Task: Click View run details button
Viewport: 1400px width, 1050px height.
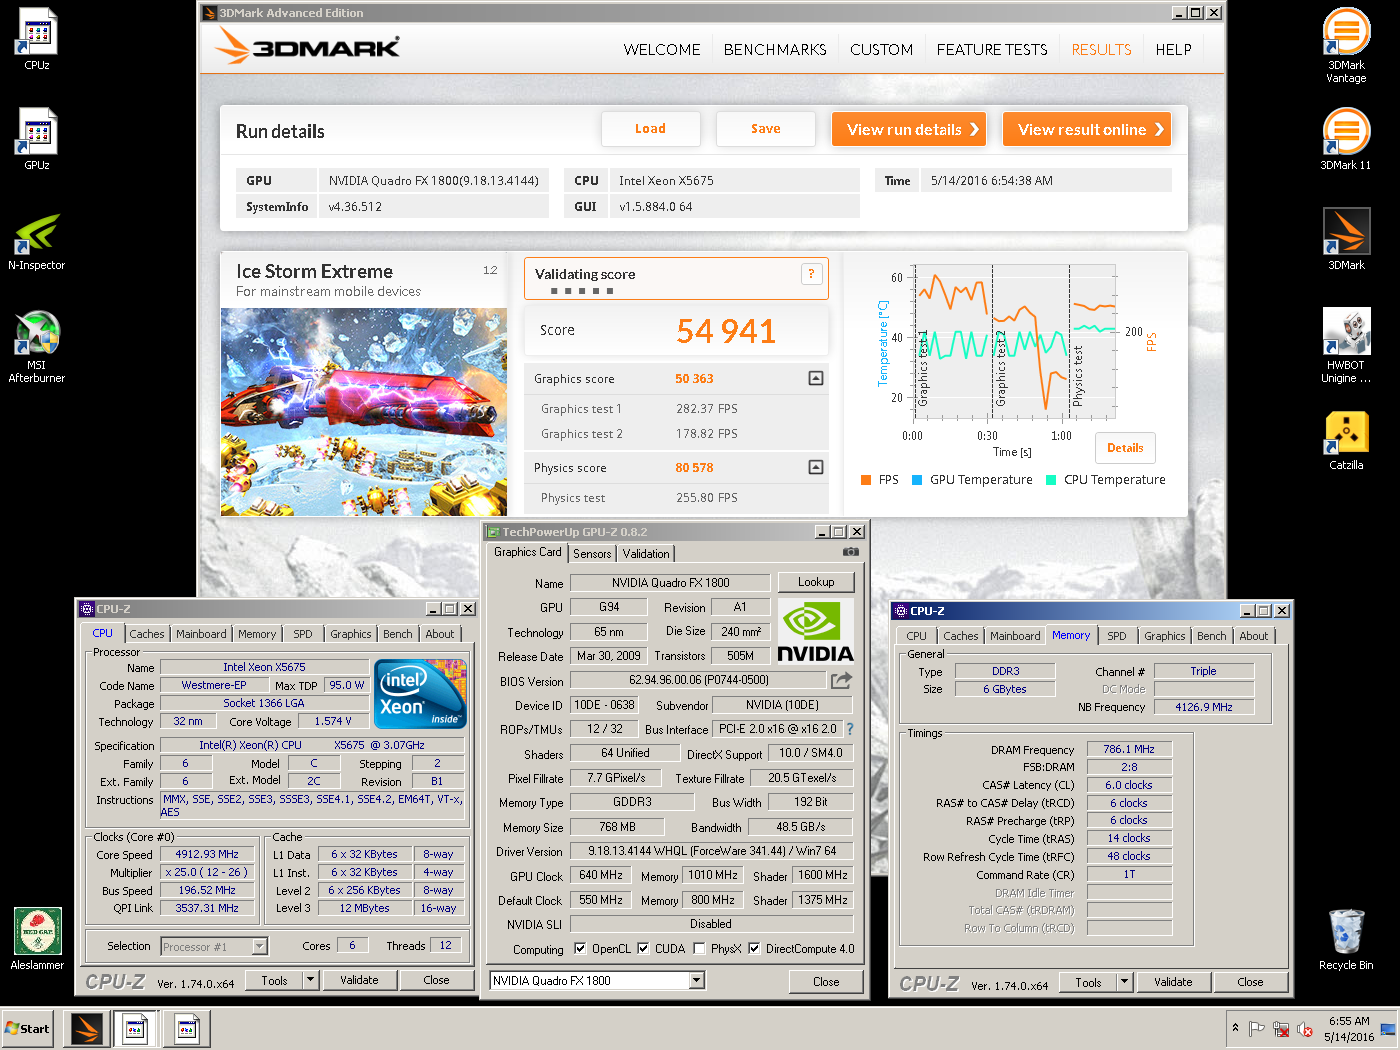Action: click(x=909, y=129)
